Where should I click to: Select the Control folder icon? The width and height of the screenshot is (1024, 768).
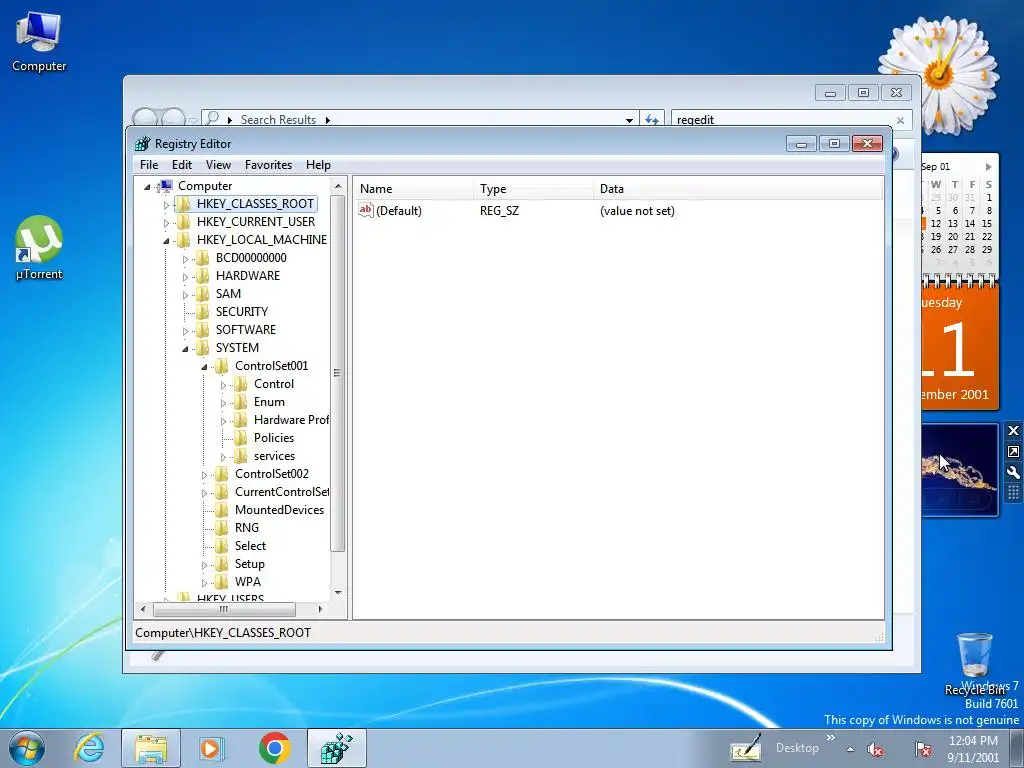pos(240,384)
